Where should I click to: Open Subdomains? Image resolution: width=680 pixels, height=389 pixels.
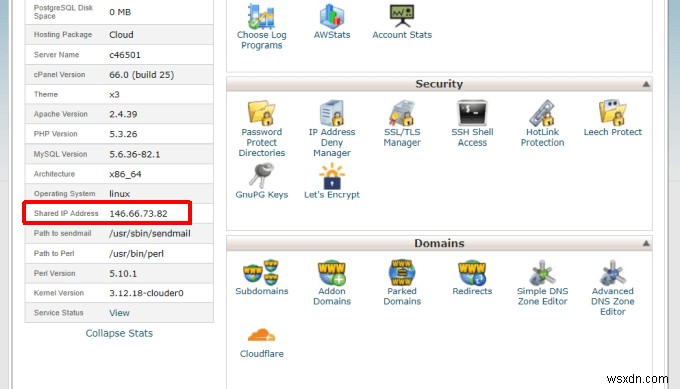point(262,278)
